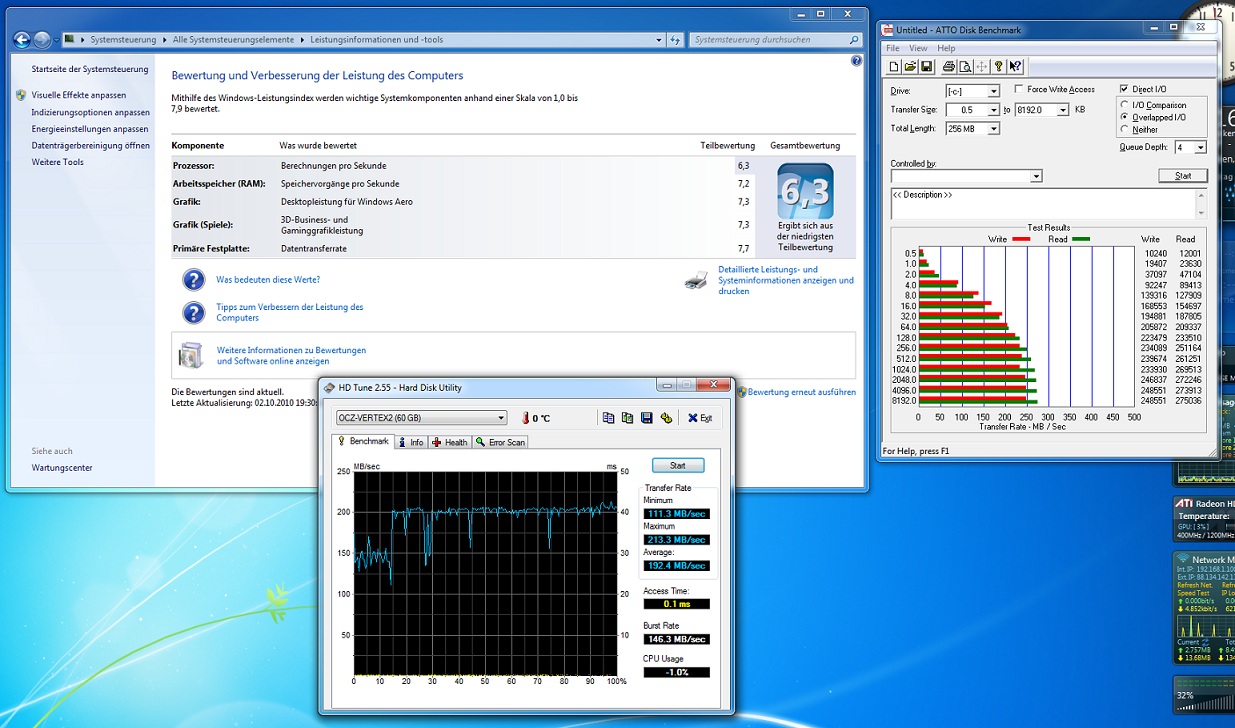Click 'Datenträgerbereinigung öffnen' in the sidebar
Image resolution: width=1235 pixels, height=728 pixels.
[x=91, y=145]
